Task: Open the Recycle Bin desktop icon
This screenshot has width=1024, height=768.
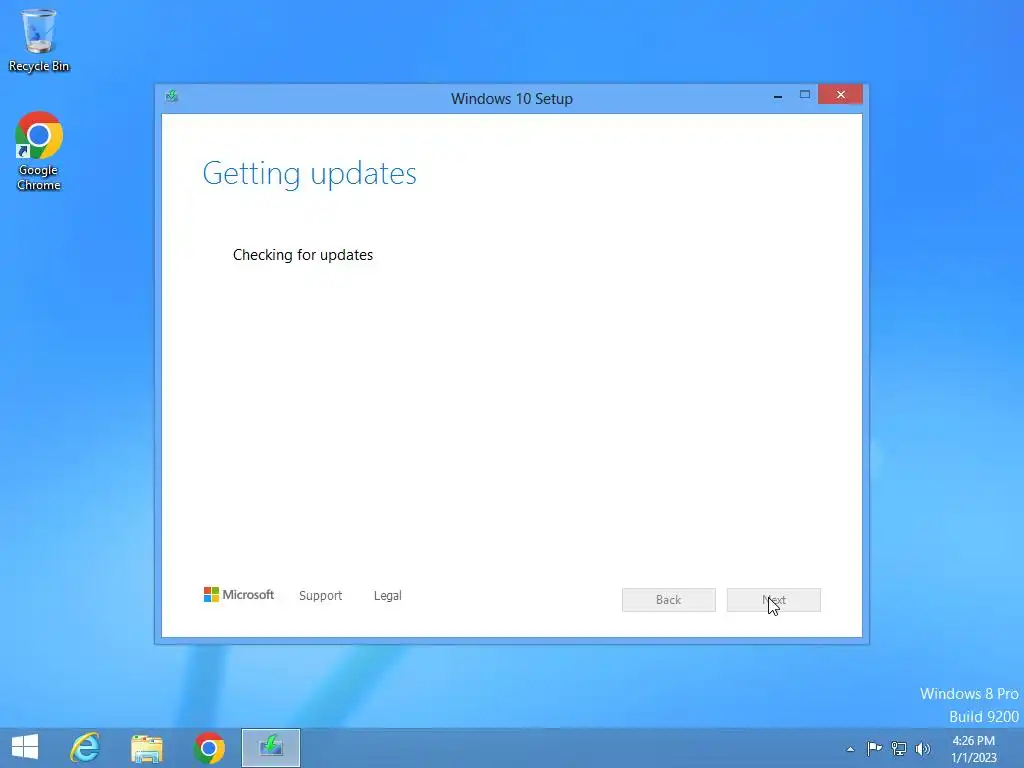Action: click(39, 40)
